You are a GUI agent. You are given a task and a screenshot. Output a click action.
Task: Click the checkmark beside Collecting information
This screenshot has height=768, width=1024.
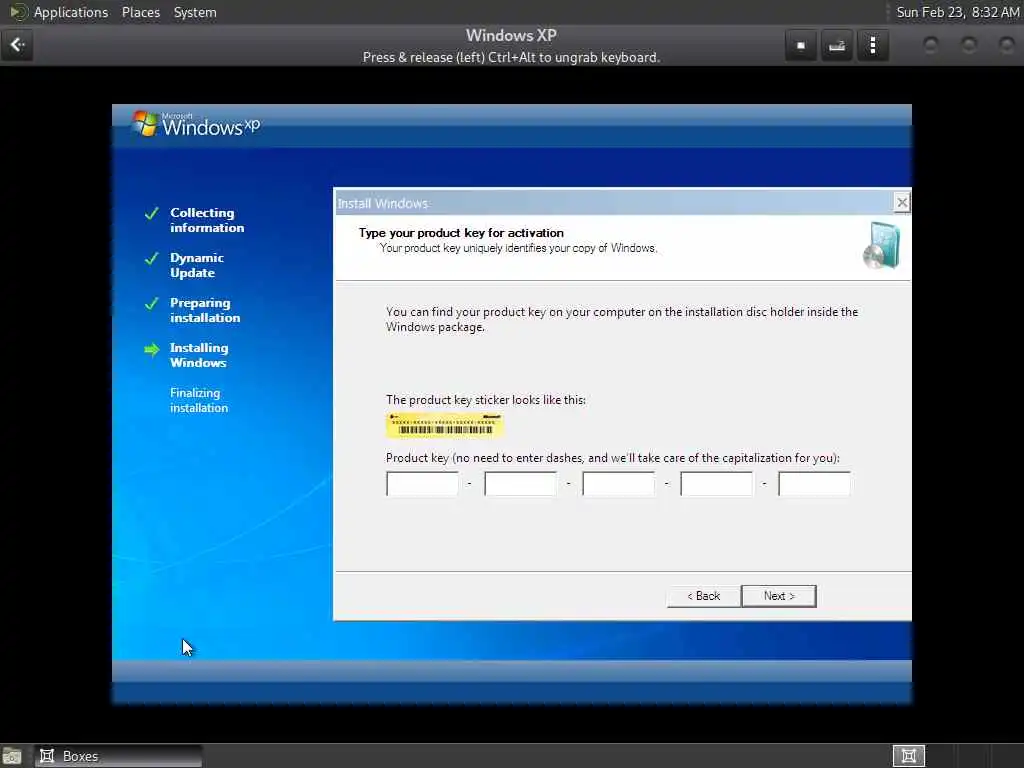[152, 214]
